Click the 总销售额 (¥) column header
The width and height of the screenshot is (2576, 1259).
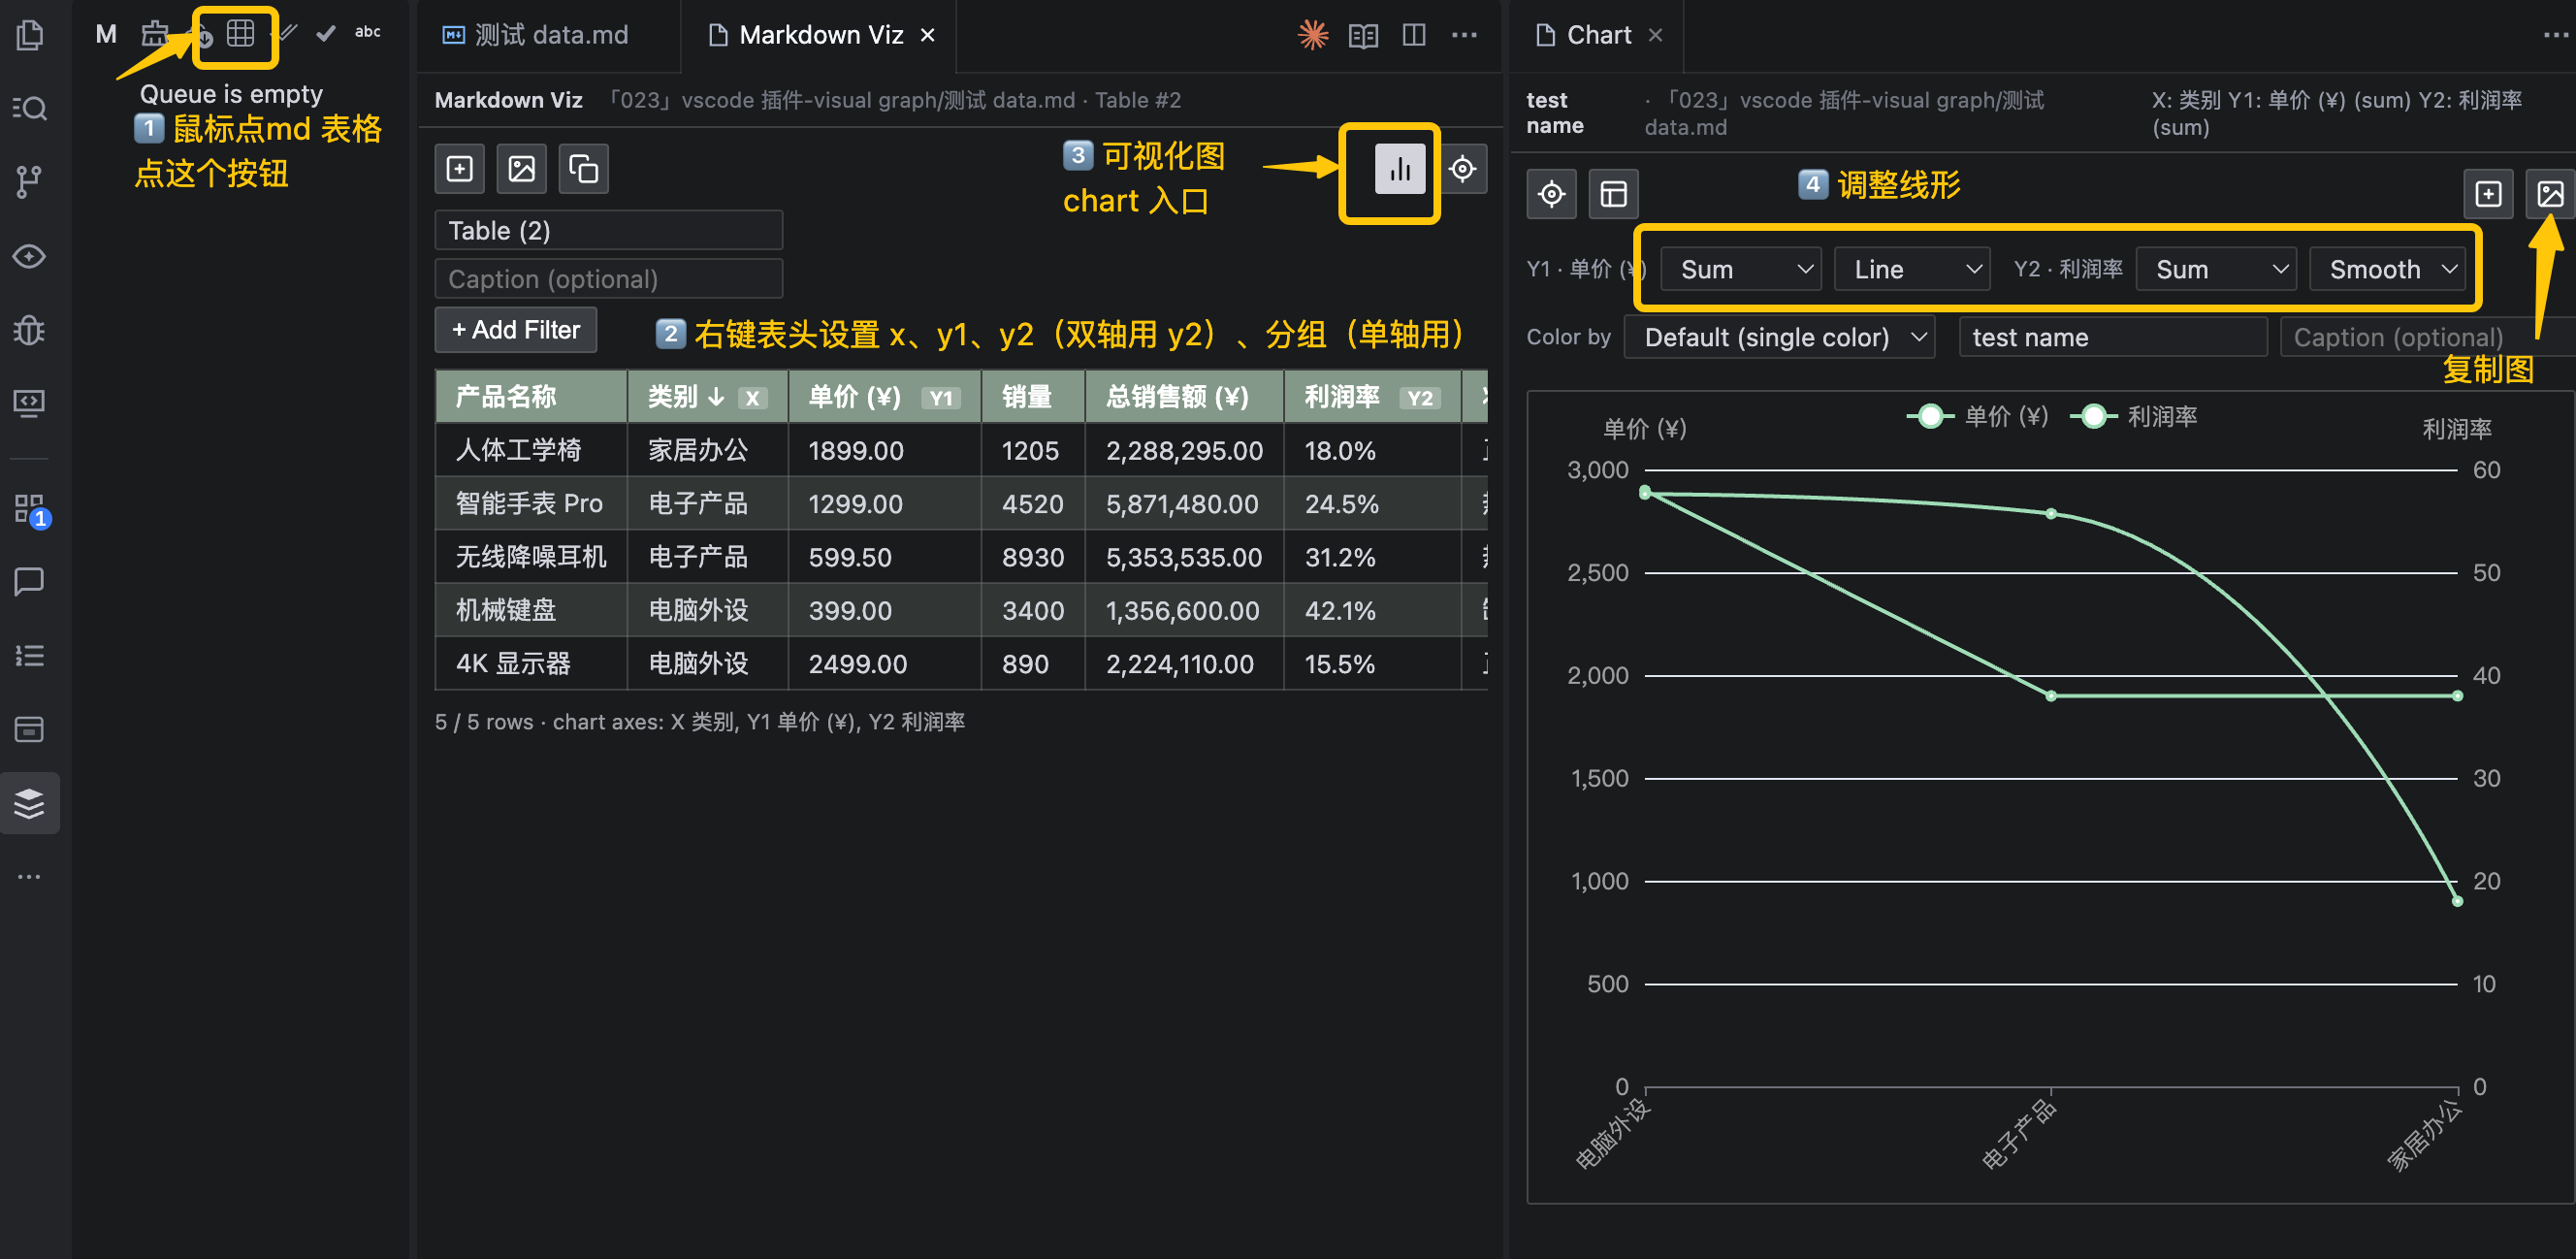[x=1183, y=397]
